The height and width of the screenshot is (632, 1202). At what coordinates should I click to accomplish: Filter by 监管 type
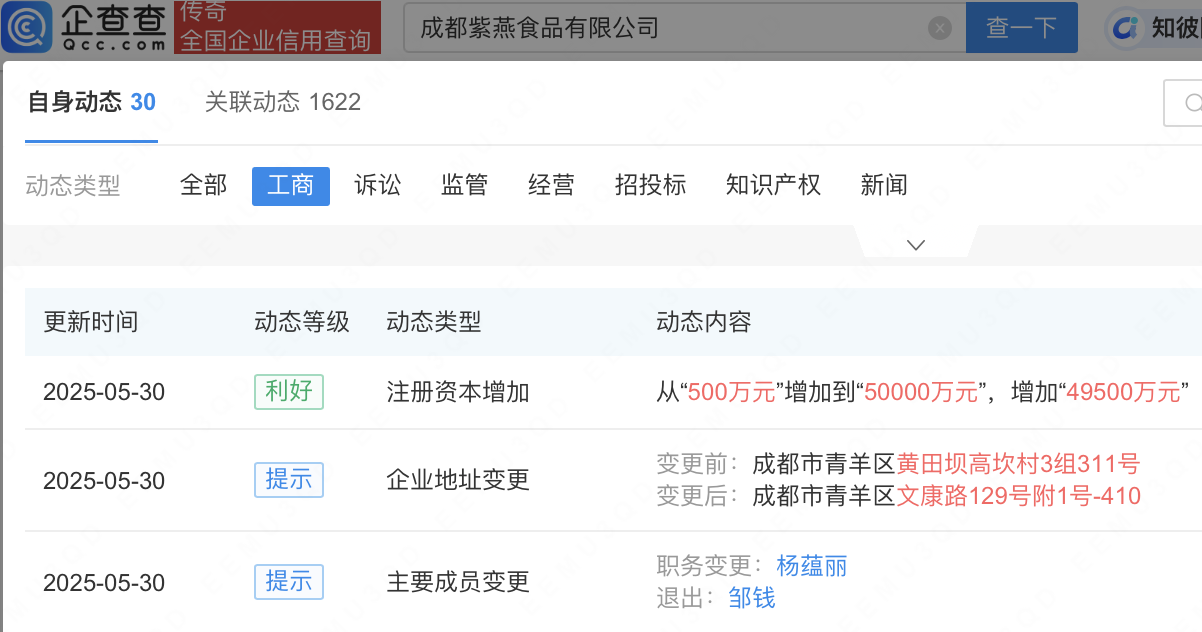click(465, 185)
